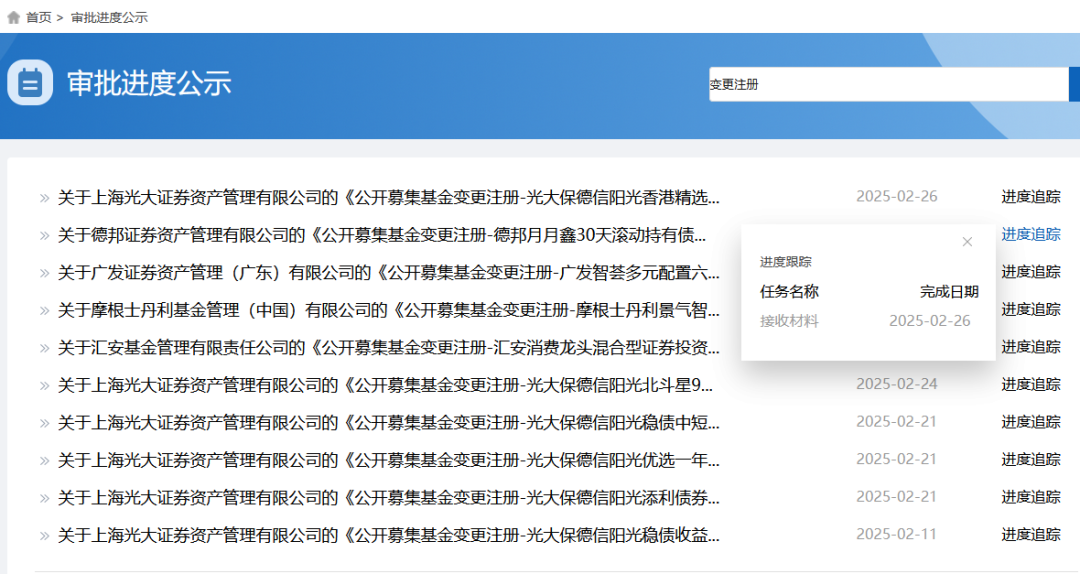Click the » arrow before 摩根士丹利基金 row
The height and width of the screenshot is (574, 1080).
[x=45, y=311]
